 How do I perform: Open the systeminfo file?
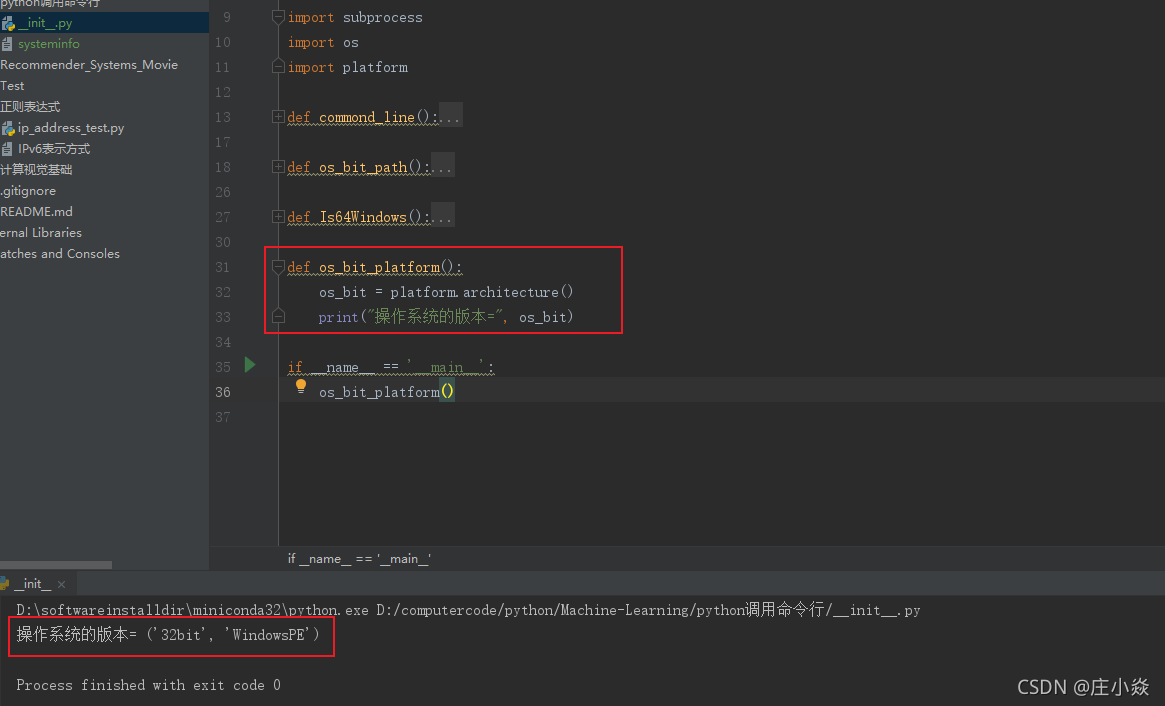[48, 44]
